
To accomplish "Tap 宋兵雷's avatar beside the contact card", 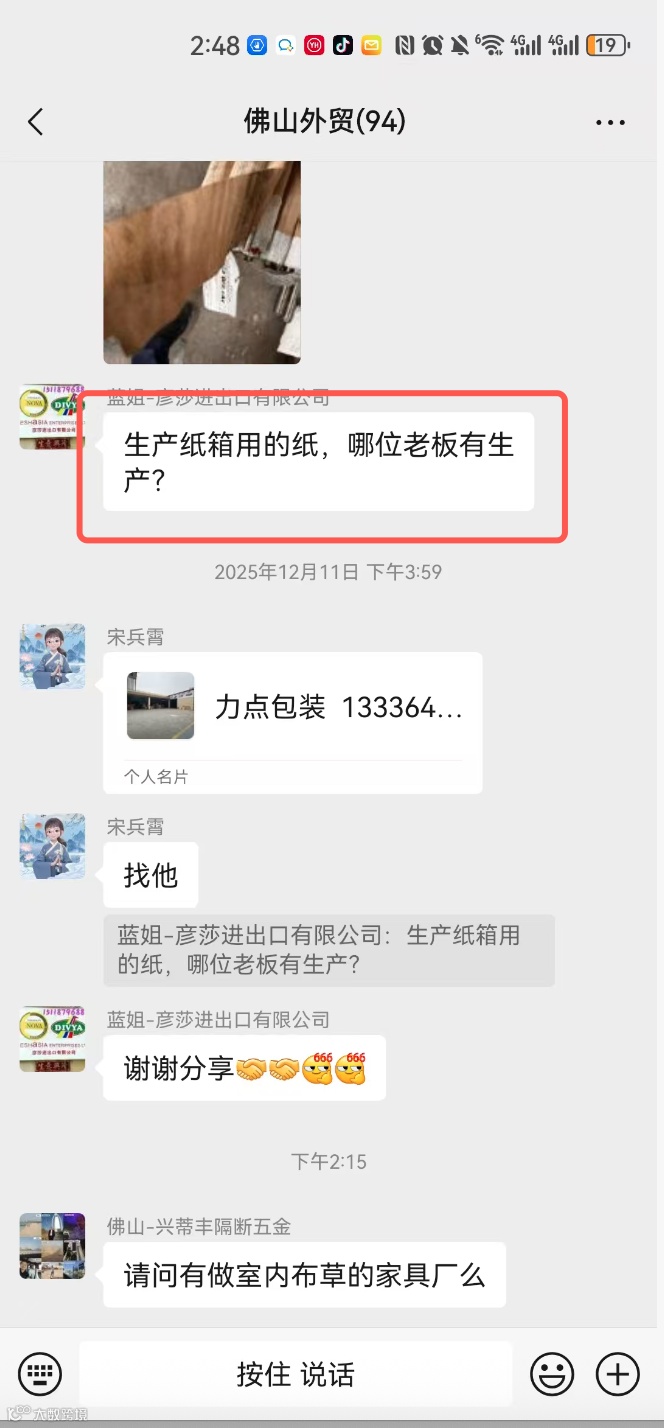I will [x=52, y=656].
